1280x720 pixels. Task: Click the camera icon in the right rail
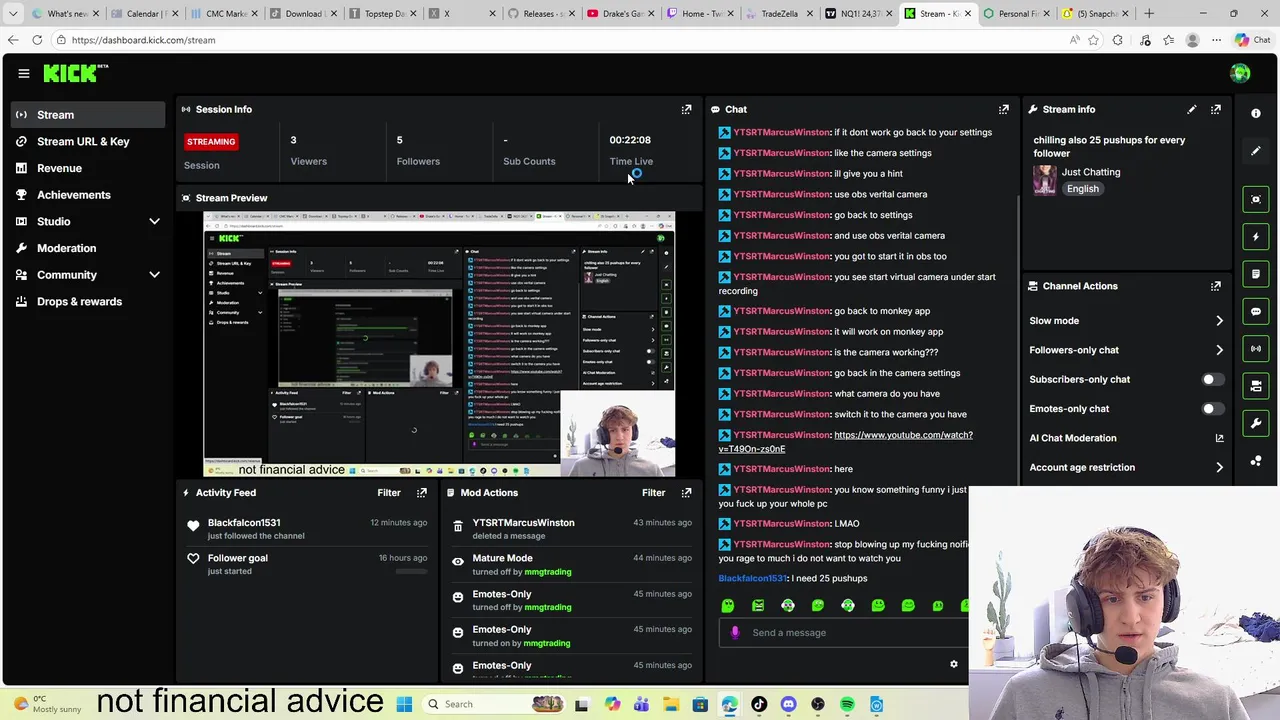click(x=1256, y=386)
